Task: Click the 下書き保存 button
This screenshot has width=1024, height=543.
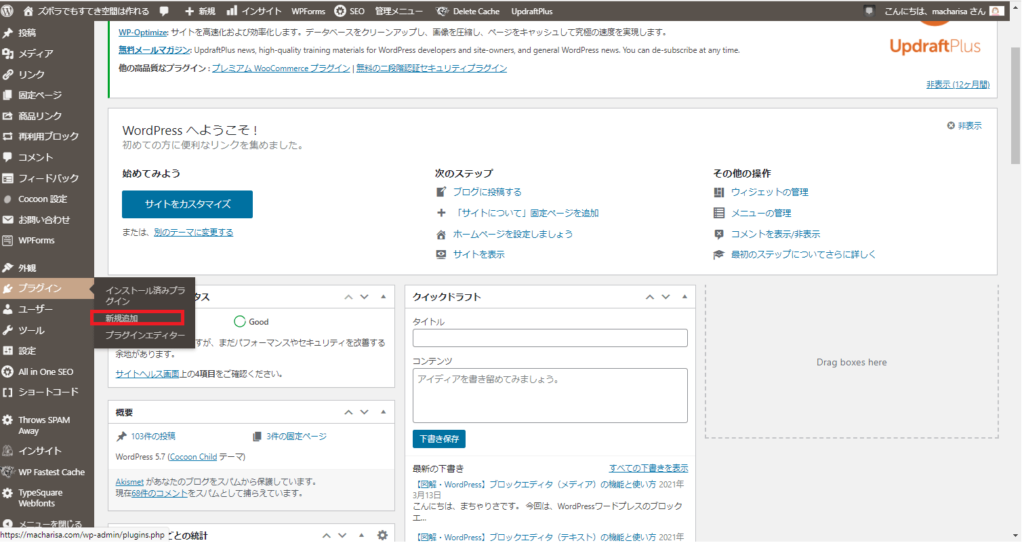Action: pyautogui.click(x=438, y=439)
